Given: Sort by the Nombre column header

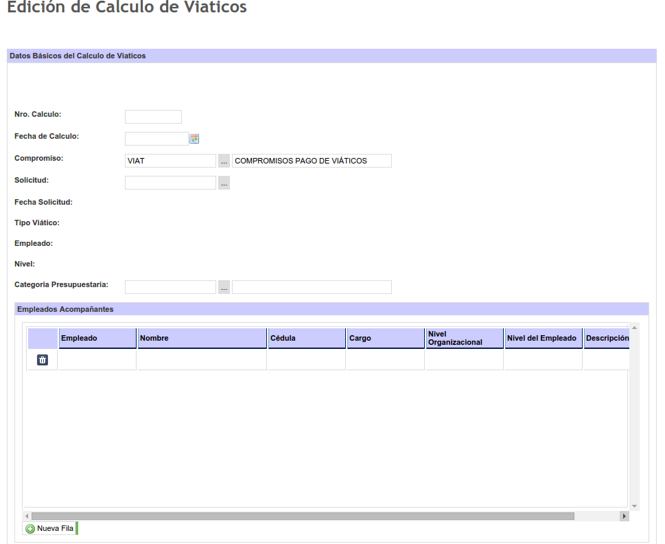Looking at the screenshot, I should [201, 339].
